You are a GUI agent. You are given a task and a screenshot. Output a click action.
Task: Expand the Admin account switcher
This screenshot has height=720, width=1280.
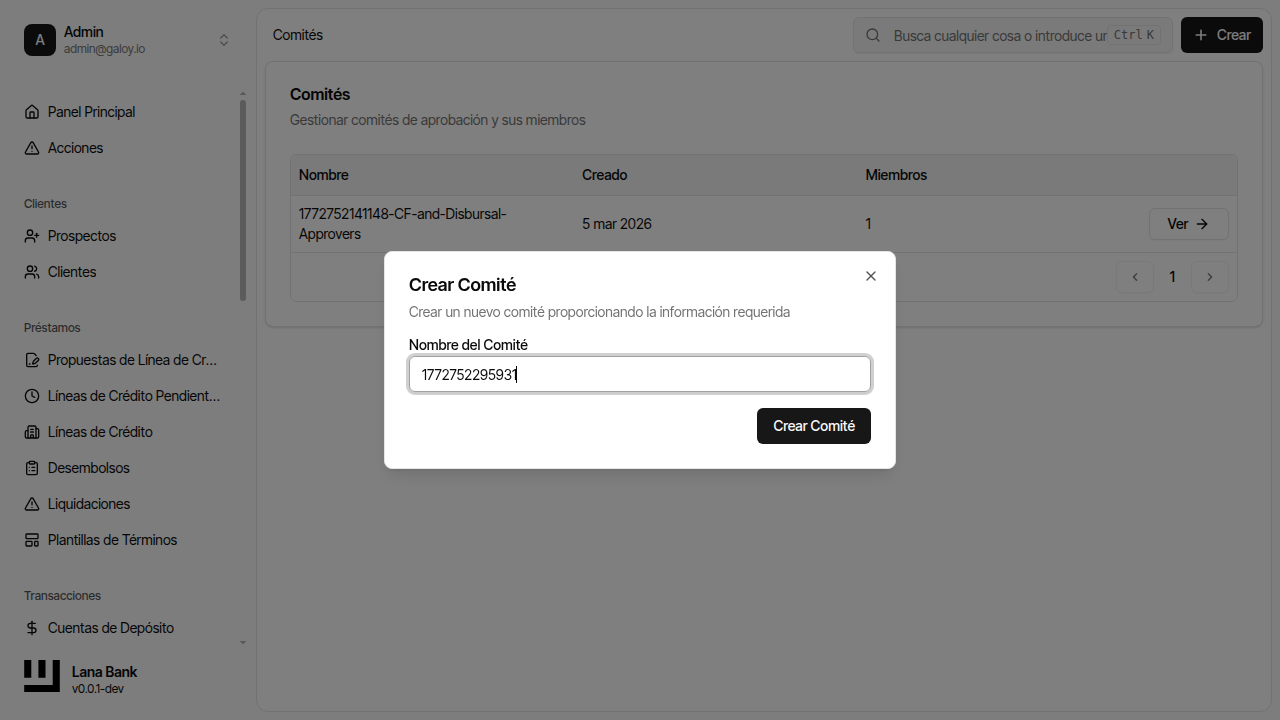[x=224, y=40]
